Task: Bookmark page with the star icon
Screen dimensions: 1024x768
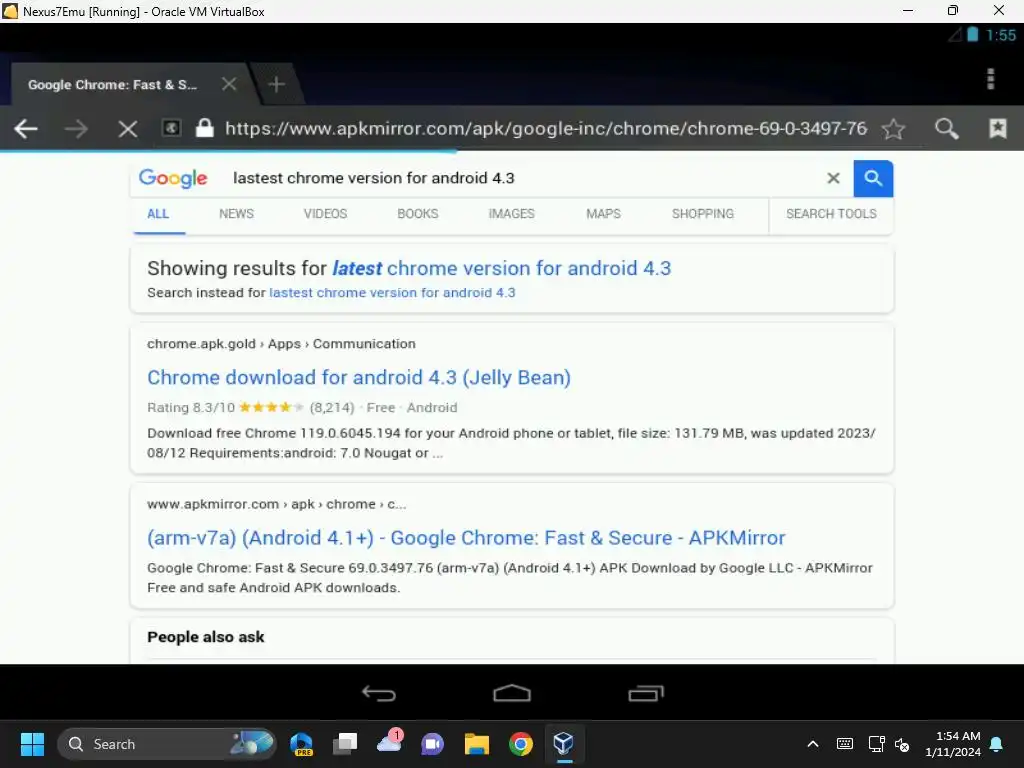Action: (893, 129)
